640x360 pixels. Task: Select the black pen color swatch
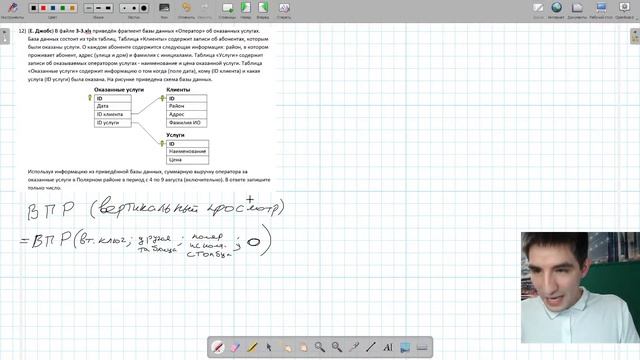(x=34, y=8)
